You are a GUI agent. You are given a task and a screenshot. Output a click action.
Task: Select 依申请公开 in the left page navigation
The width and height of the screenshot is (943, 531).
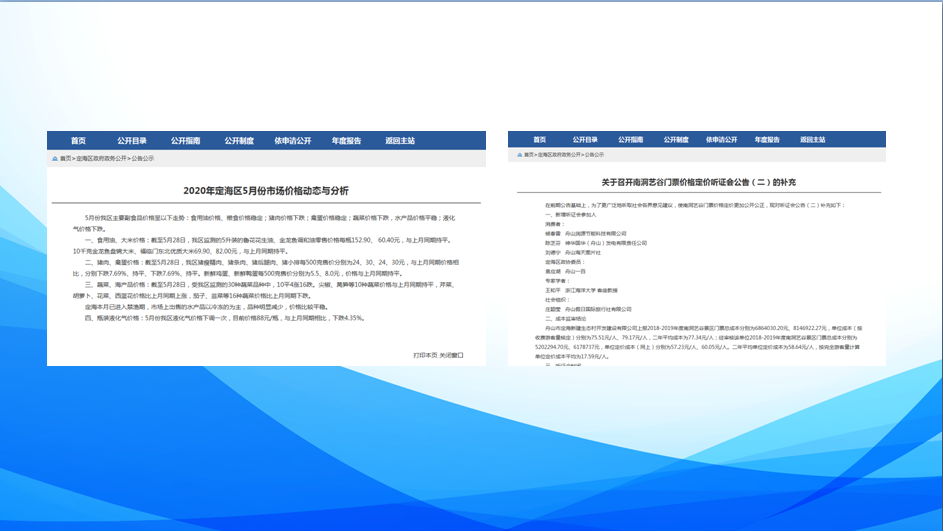click(x=293, y=141)
